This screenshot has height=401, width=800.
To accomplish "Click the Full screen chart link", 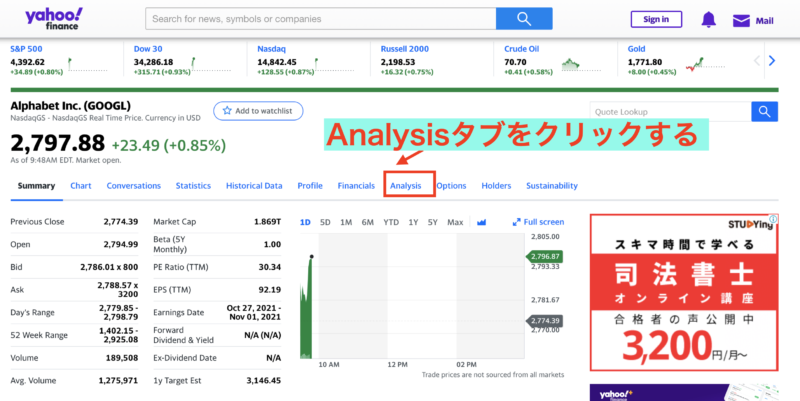I will [x=538, y=222].
